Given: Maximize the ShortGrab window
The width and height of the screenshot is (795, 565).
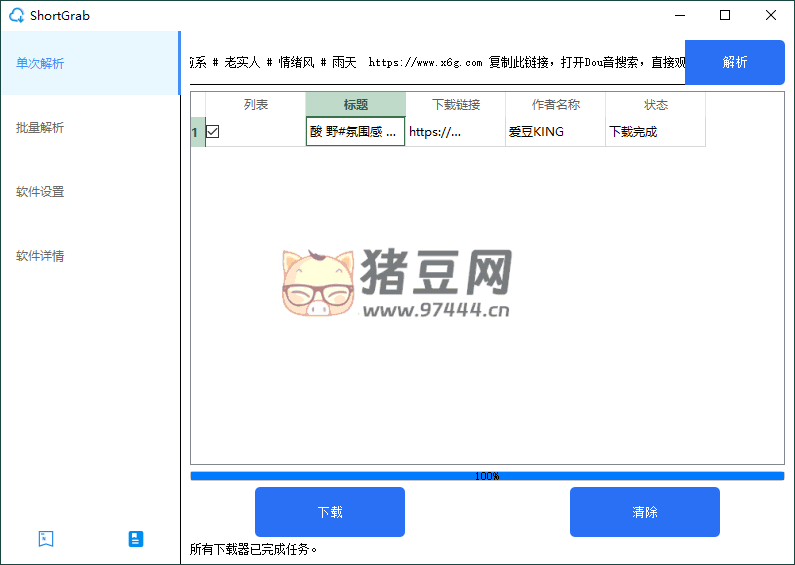Looking at the screenshot, I should (725, 15).
